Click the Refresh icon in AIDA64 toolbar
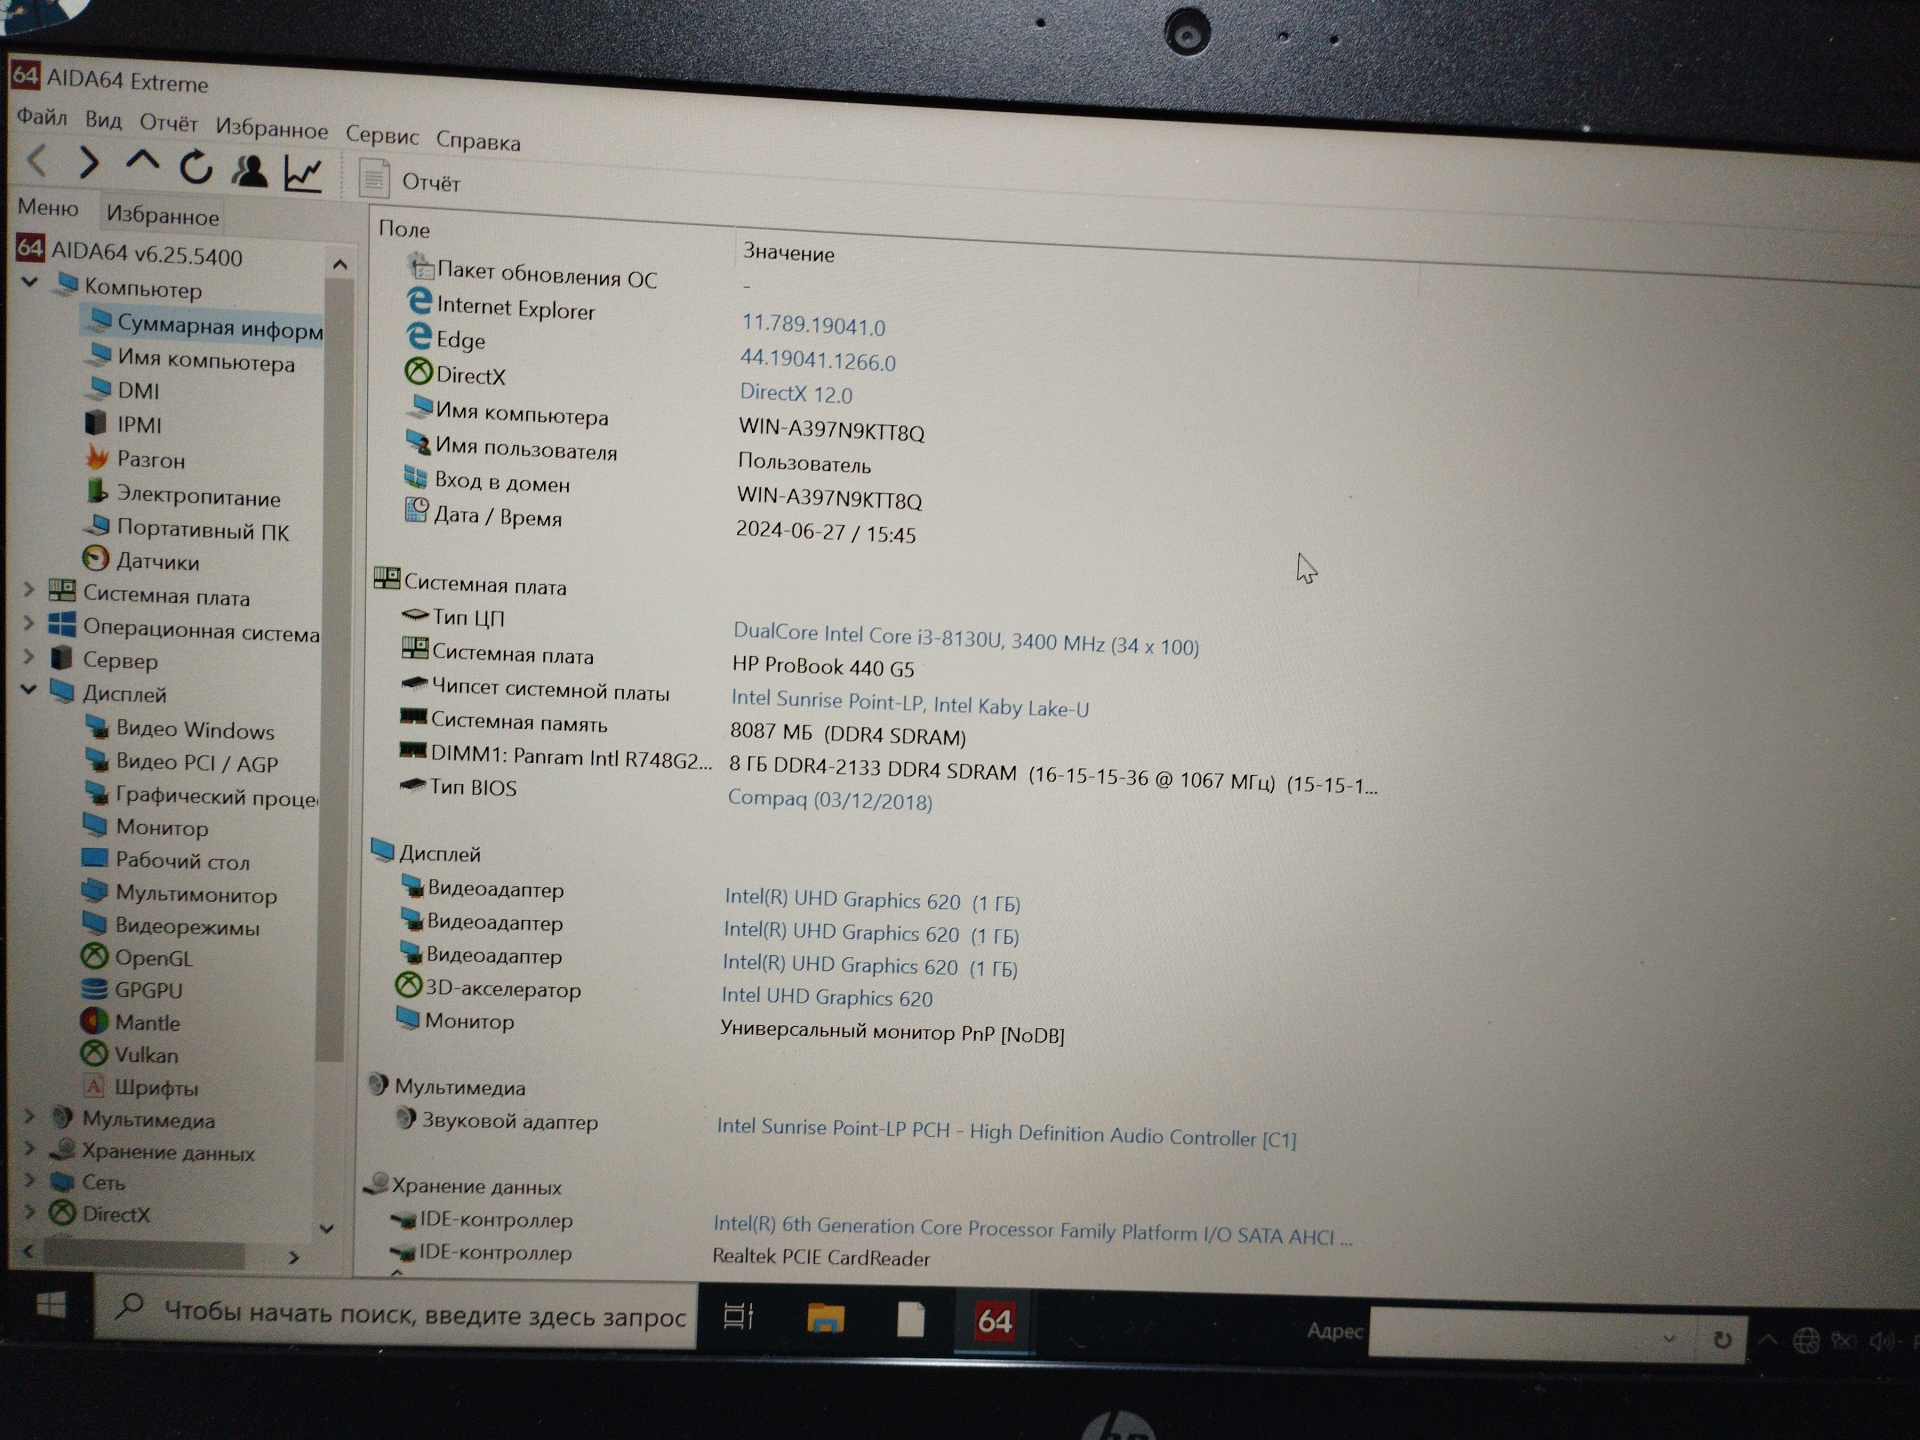The width and height of the screenshot is (1920, 1440). 196,167
